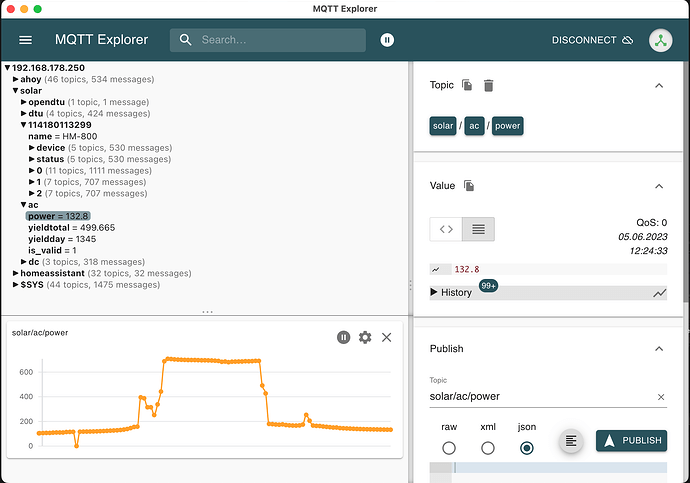The height and width of the screenshot is (483, 690).
Task: Expand the 0 channel node
Action: click(x=32, y=171)
